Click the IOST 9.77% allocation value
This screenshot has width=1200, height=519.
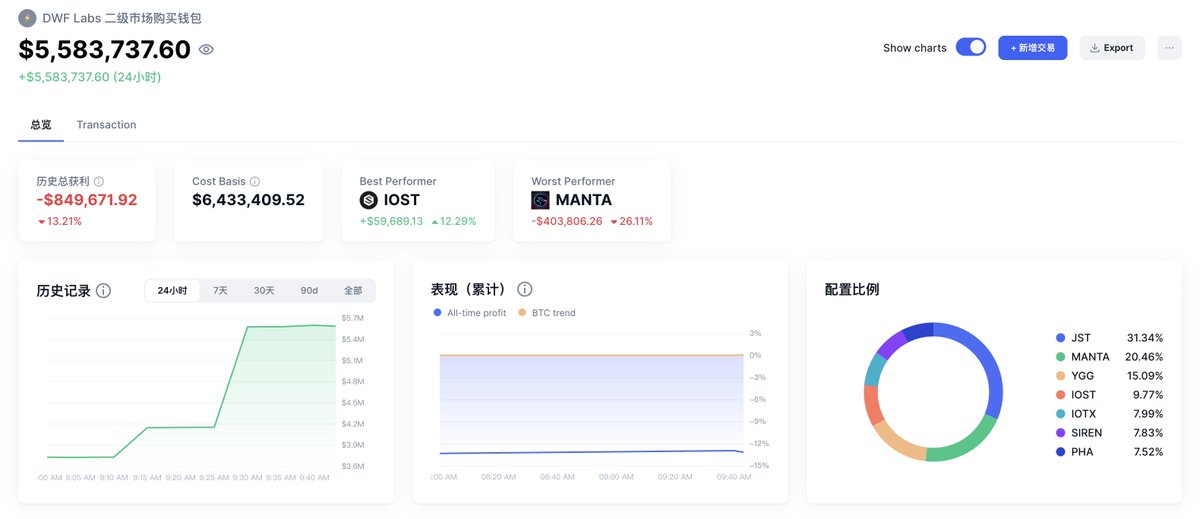[1148, 395]
